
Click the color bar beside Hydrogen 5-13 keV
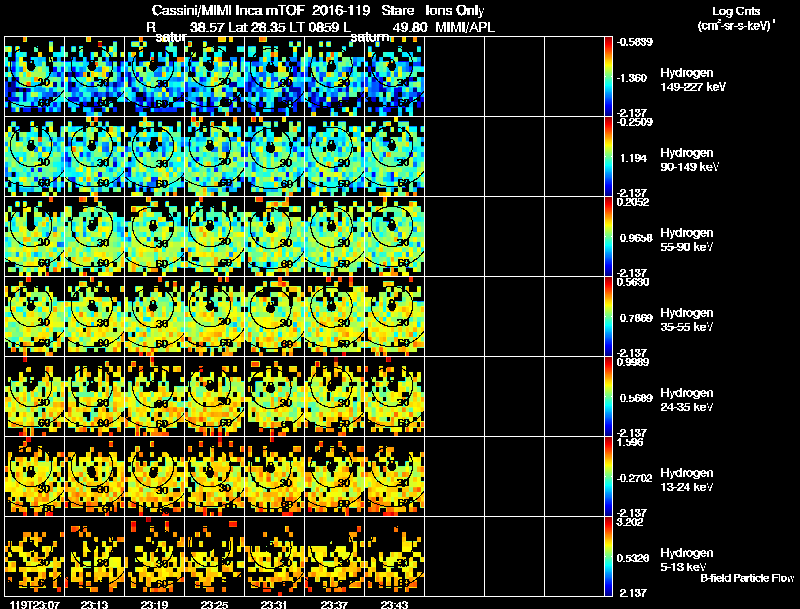click(608, 557)
